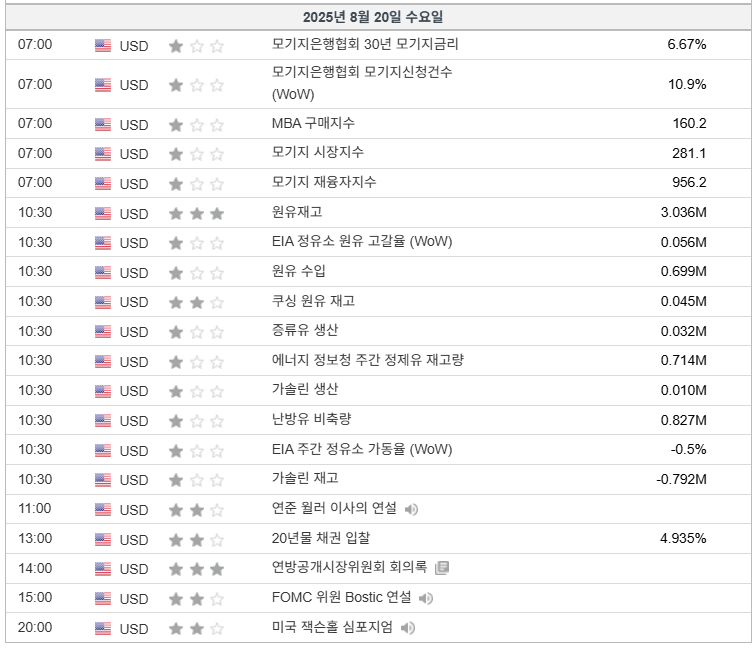Open the 난방유 비축량 event

[x=312, y=419]
